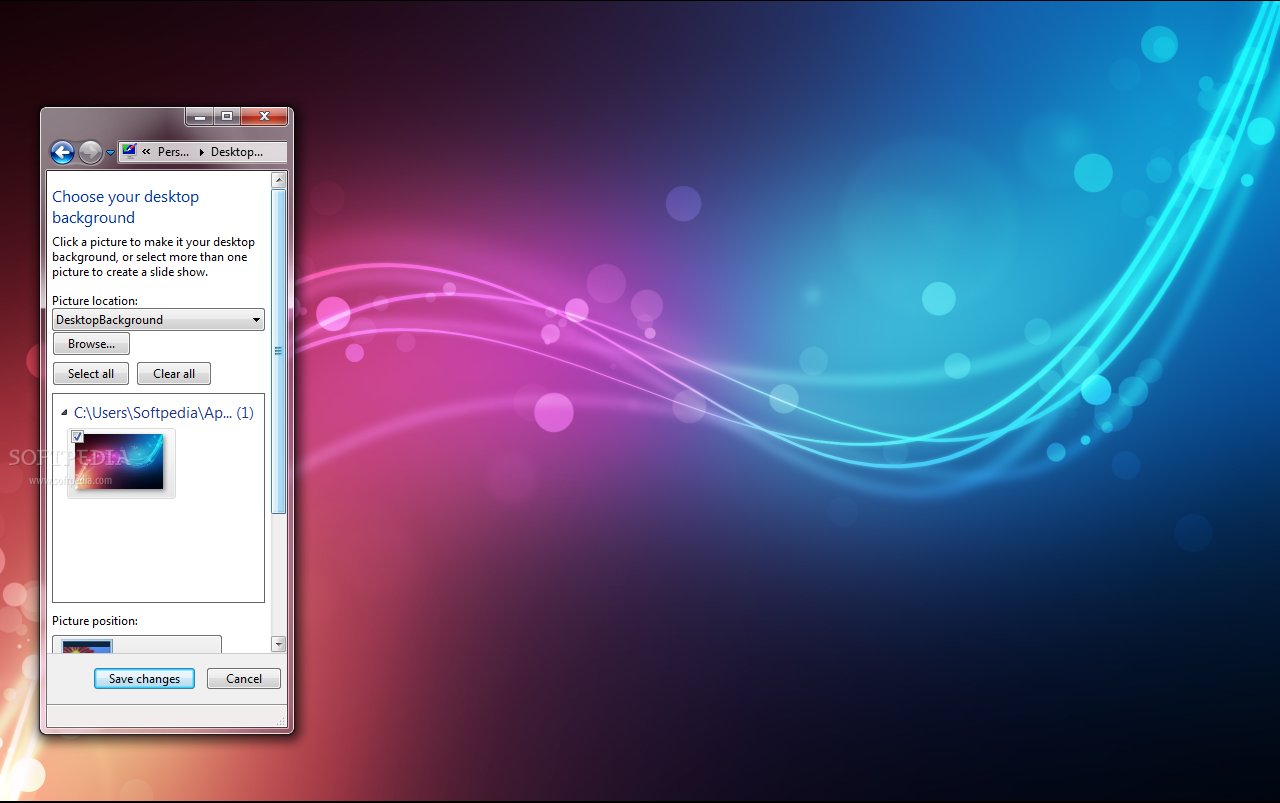Click the C:\Users\Softpedia\Ap... (1) group header
The width and height of the screenshot is (1280, 803).
point(164,412)
